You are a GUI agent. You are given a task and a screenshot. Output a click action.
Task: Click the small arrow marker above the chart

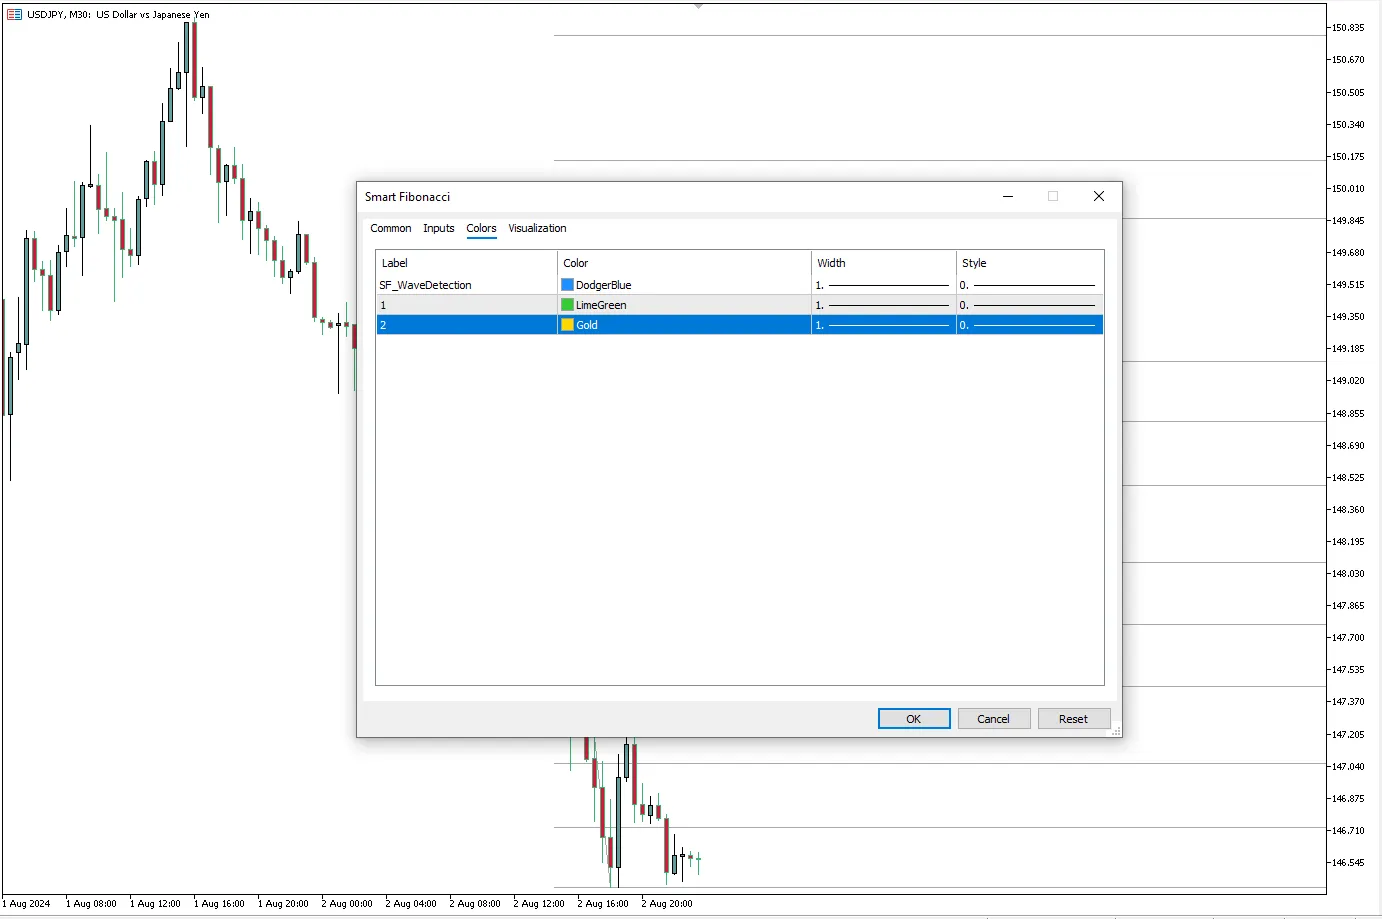[697, 5]
